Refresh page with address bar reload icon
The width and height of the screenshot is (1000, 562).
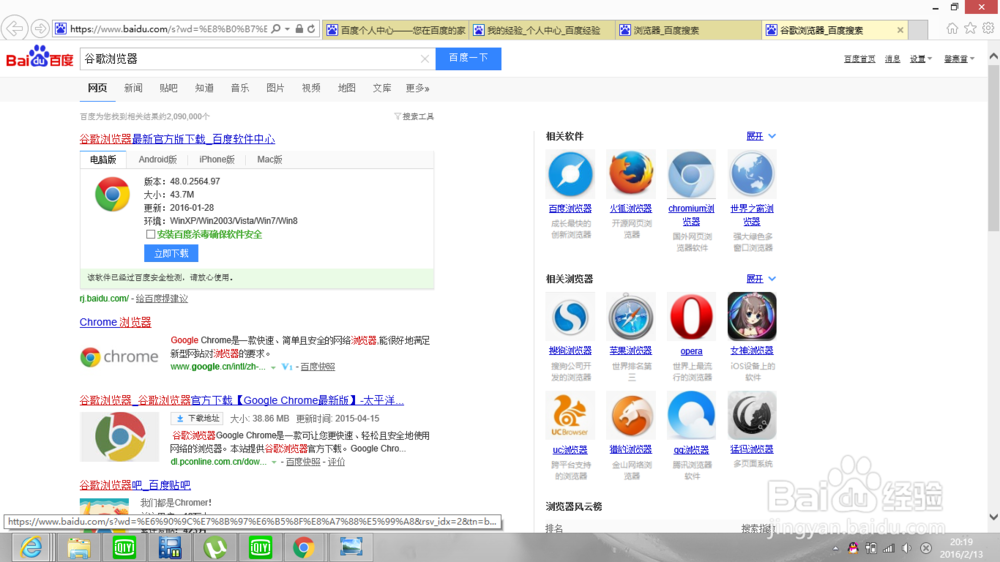311,29
